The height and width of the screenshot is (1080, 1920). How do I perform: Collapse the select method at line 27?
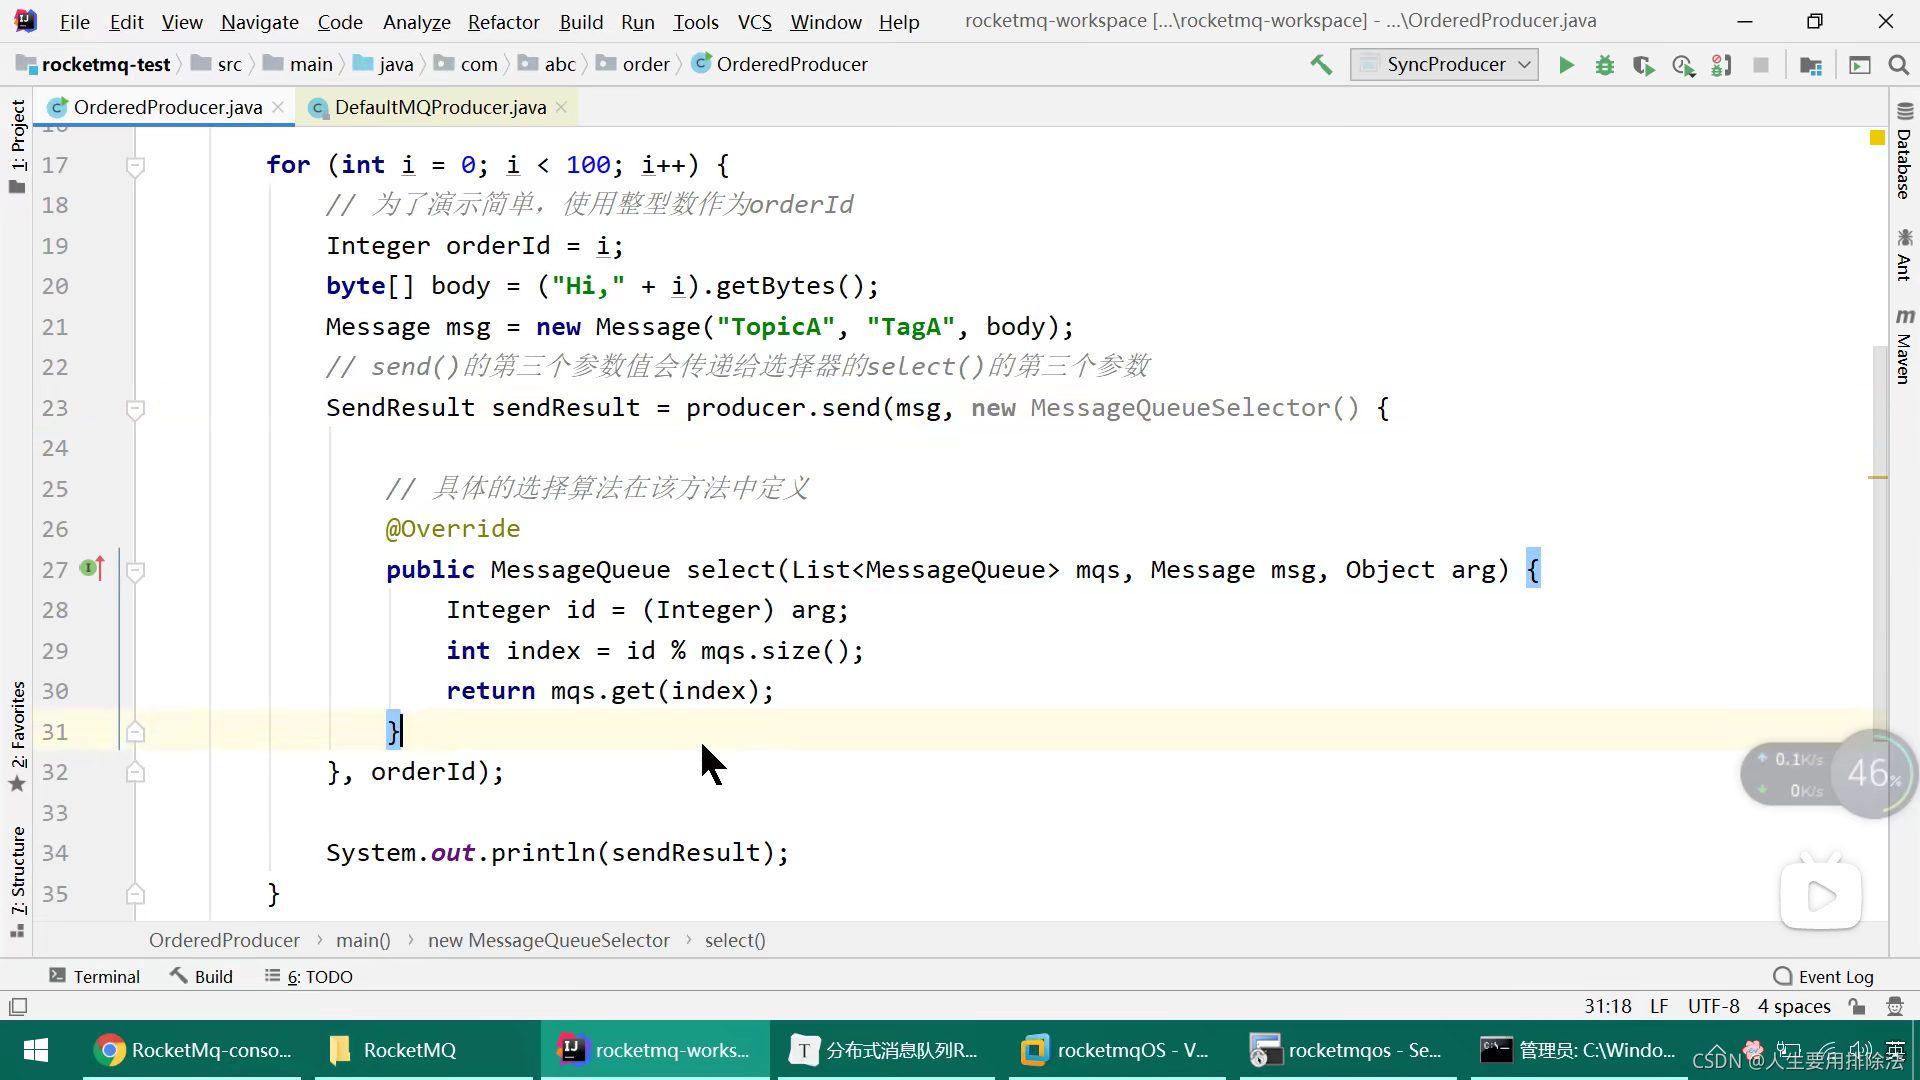pos(136,571)
